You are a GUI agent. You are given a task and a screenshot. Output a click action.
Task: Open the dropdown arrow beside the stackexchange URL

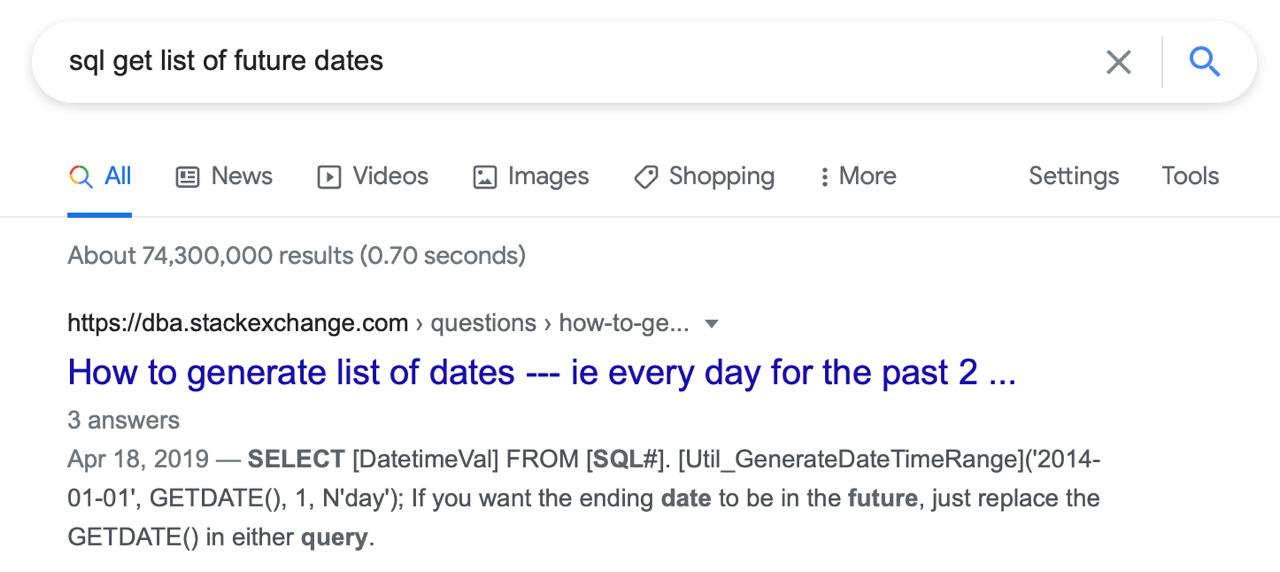coord(711,324)
